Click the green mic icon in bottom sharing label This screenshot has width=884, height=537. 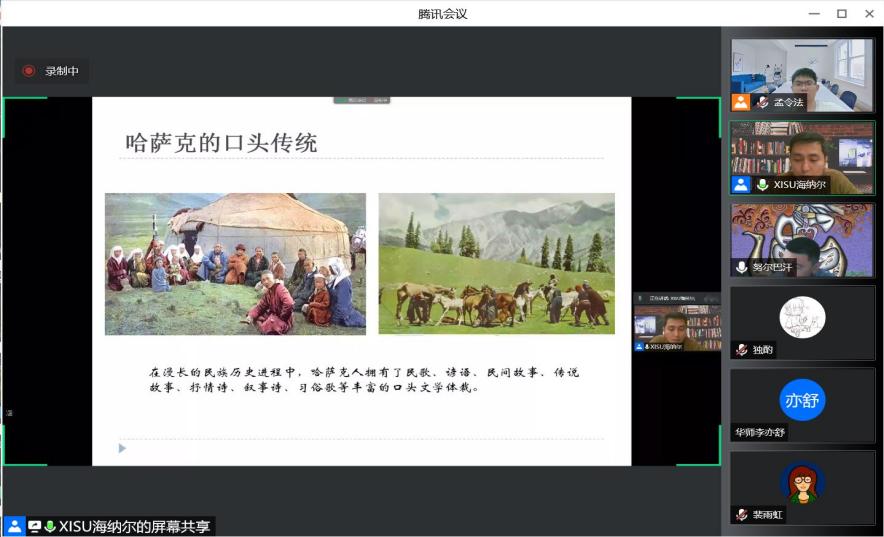(x=50, y=526)
